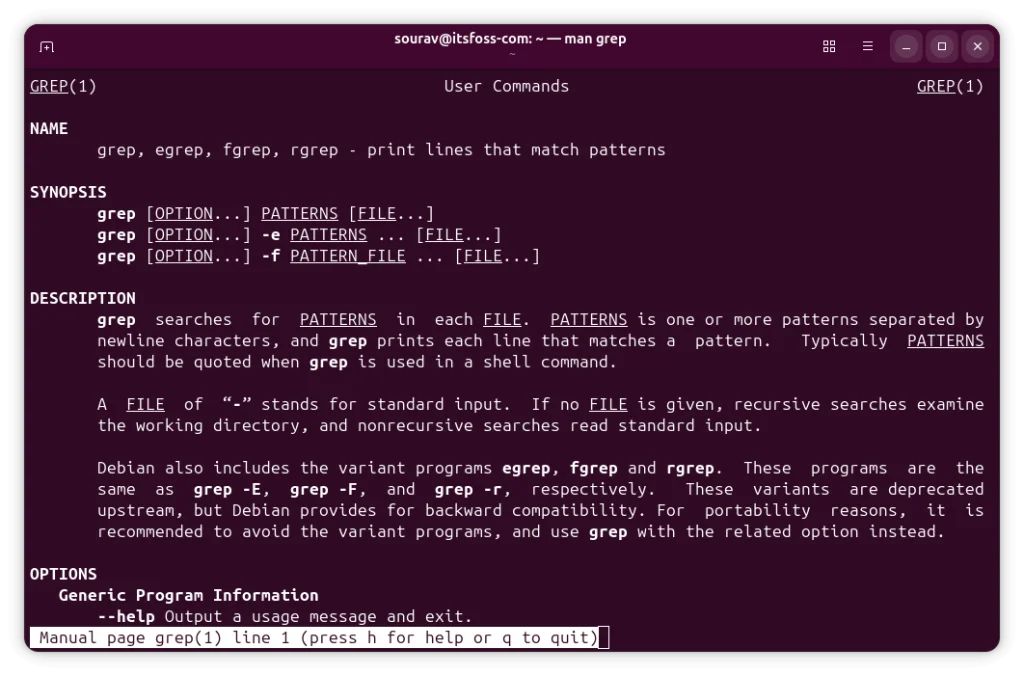Minimize the terminal window

[904, 46]
